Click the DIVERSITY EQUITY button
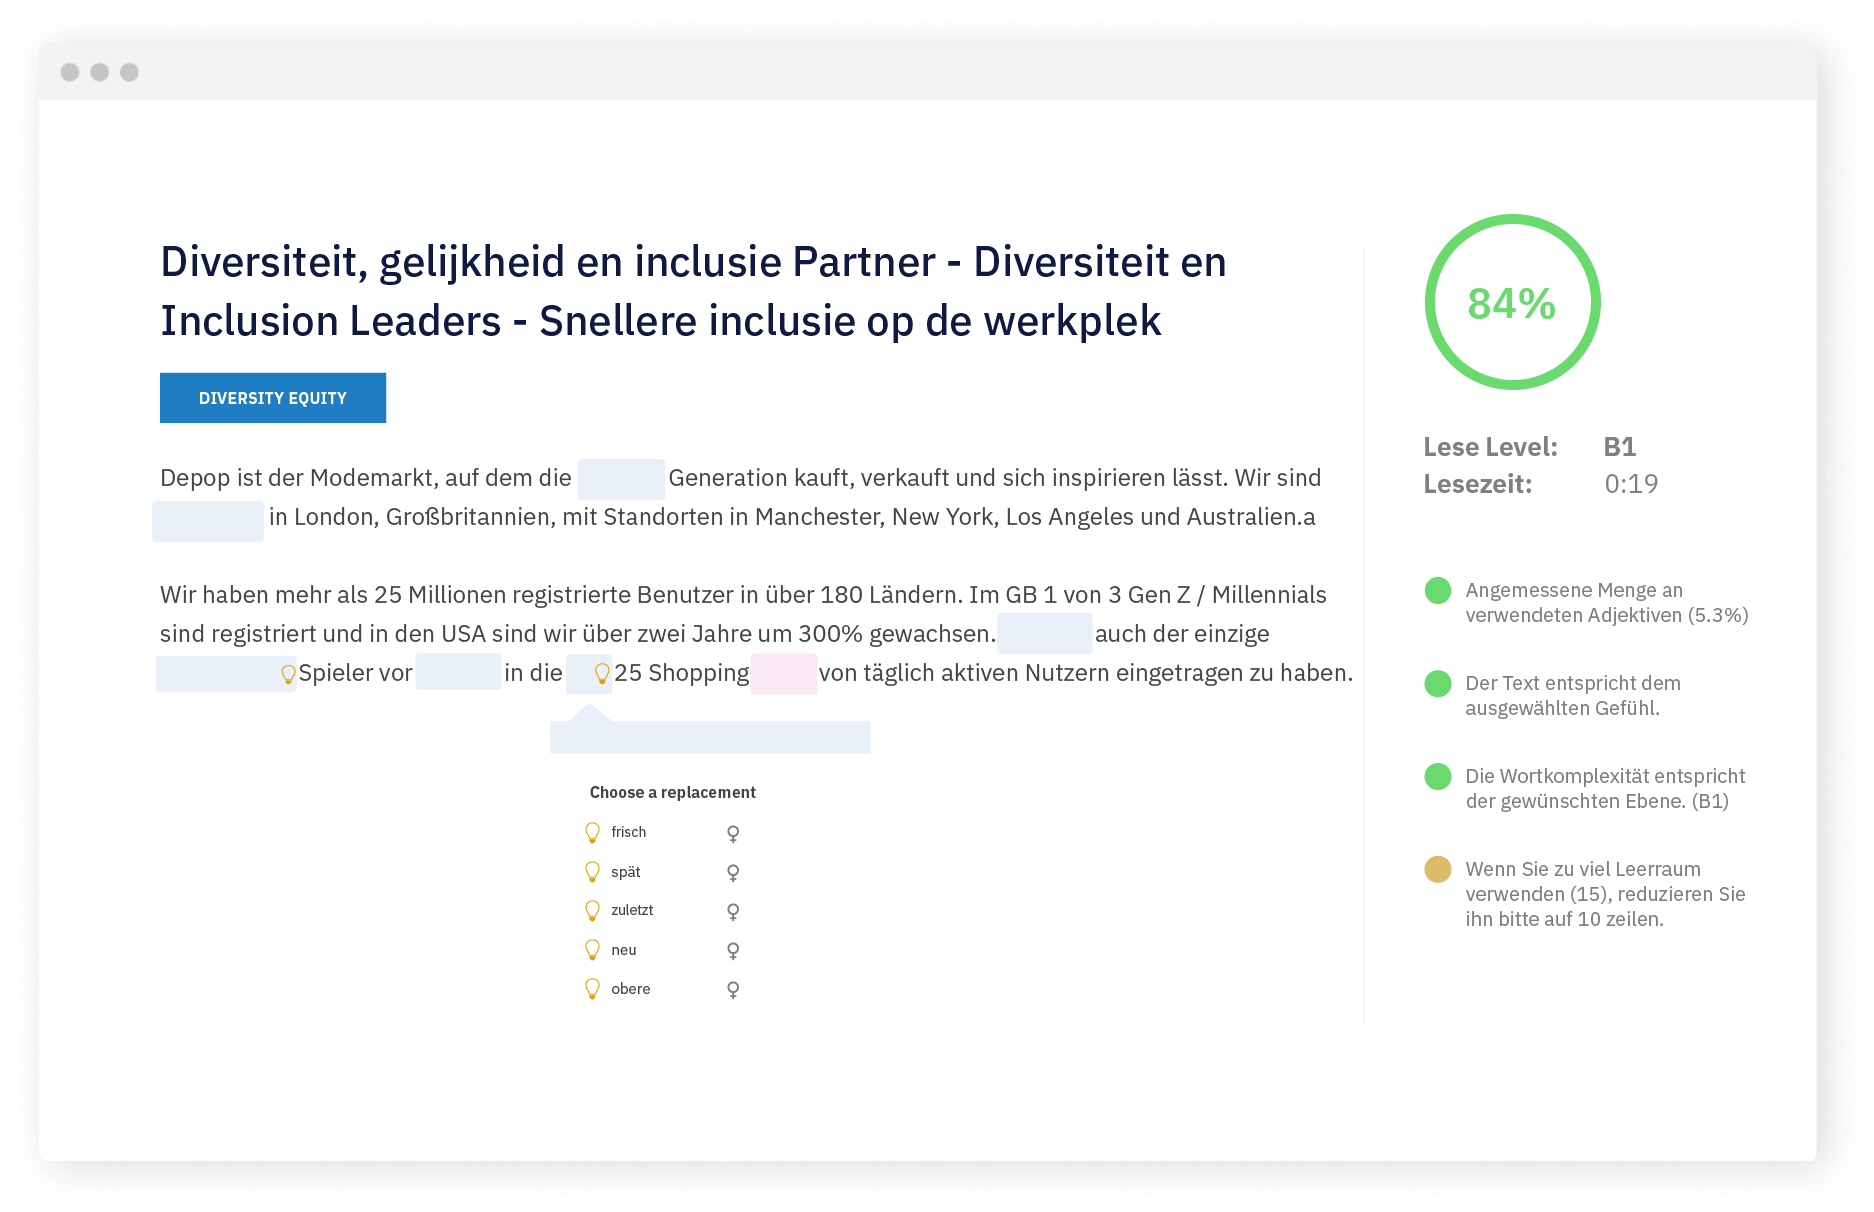This screenshot has height=1212, width=1874. click(273, 398)
